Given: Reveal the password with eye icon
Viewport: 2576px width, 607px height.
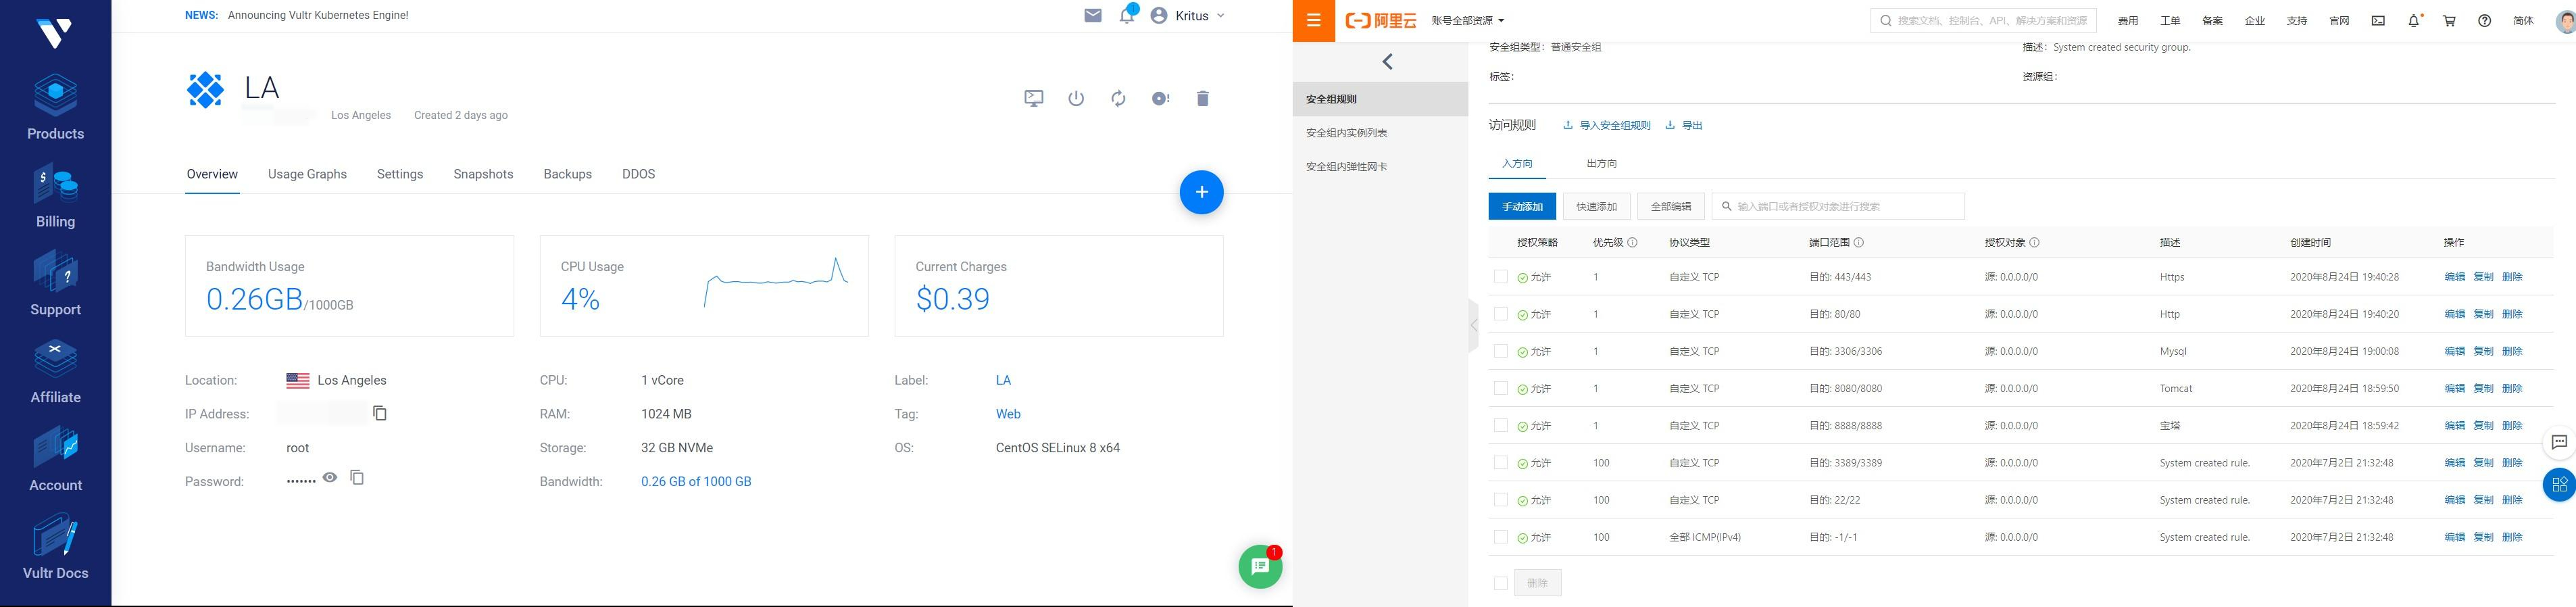Looking at the screenshot, I should tap(329, 478).
